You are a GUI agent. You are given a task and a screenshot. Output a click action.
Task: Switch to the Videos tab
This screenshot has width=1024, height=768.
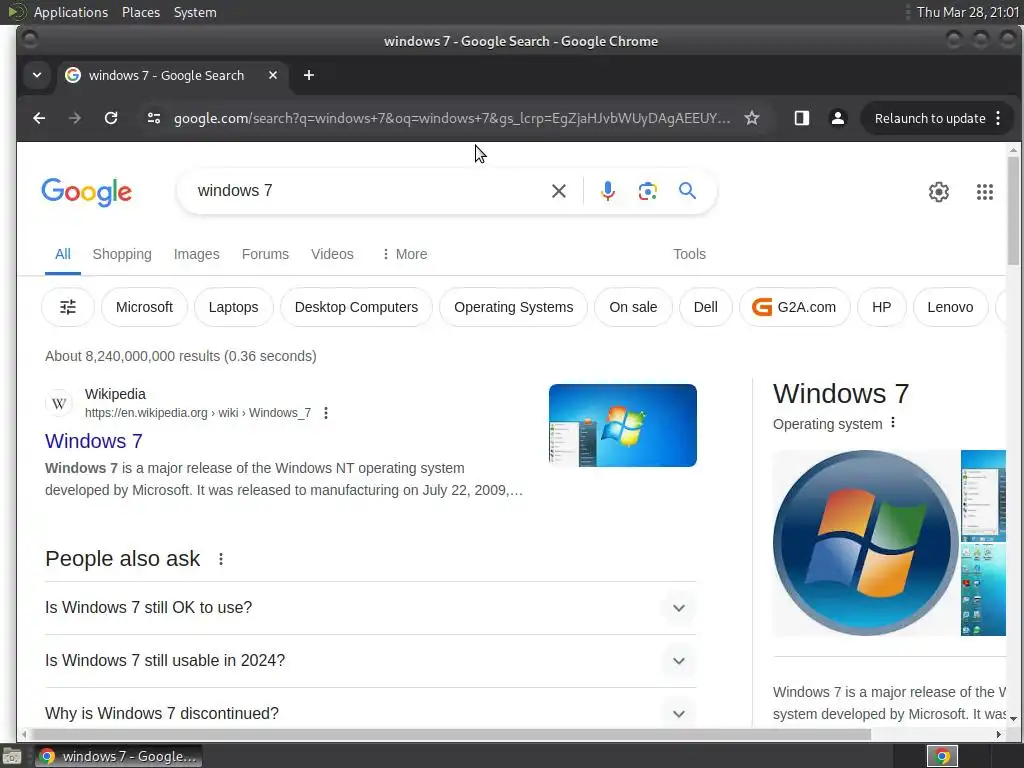[332, 254]
